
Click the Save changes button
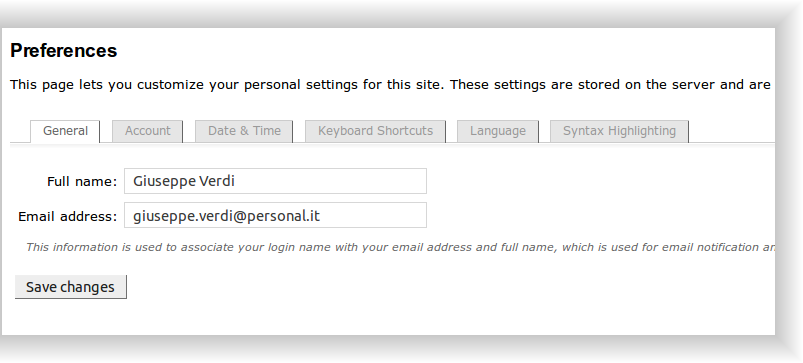[x=71, y=287]
